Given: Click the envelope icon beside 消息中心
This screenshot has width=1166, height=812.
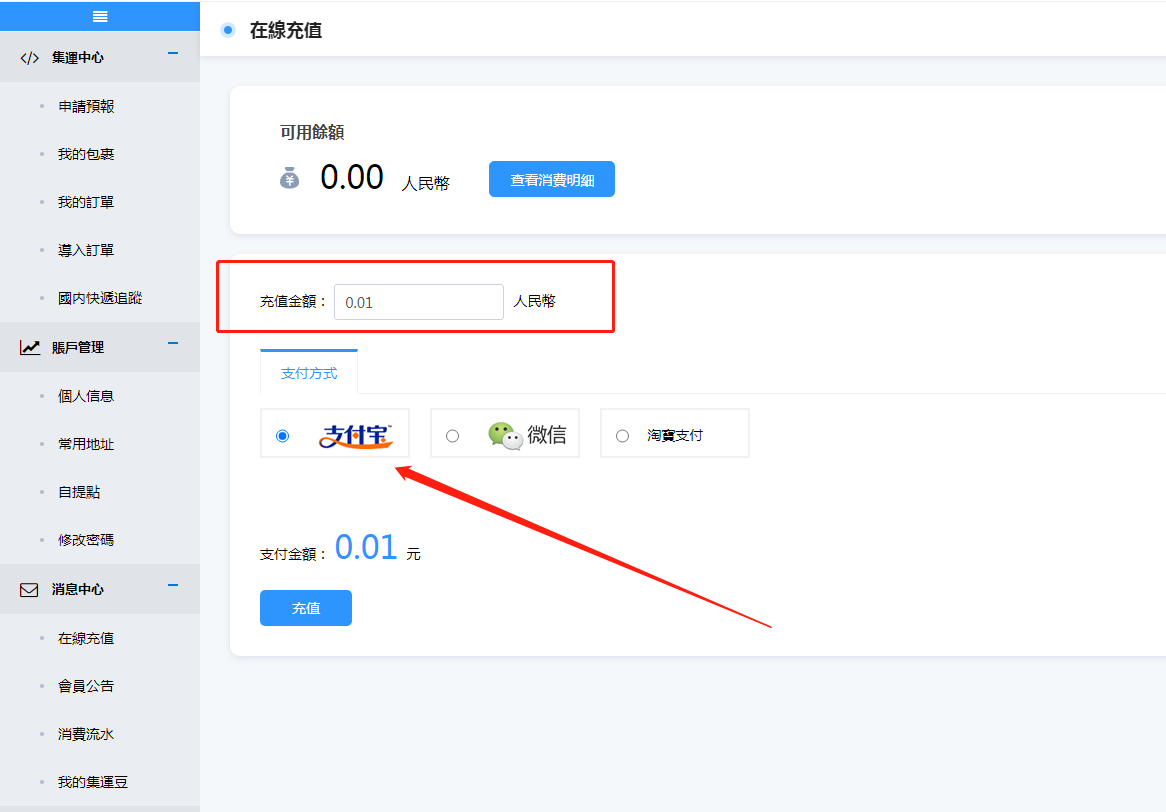Looking at the screenshot, I should (30, 590).
